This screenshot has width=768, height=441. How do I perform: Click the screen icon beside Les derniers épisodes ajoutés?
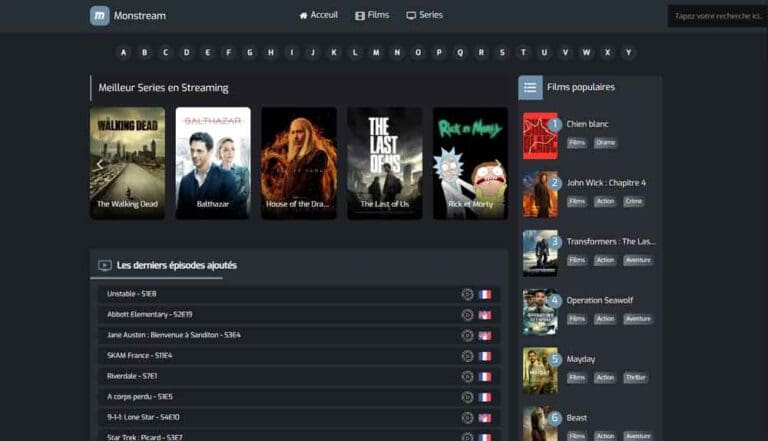click(104, 266)
